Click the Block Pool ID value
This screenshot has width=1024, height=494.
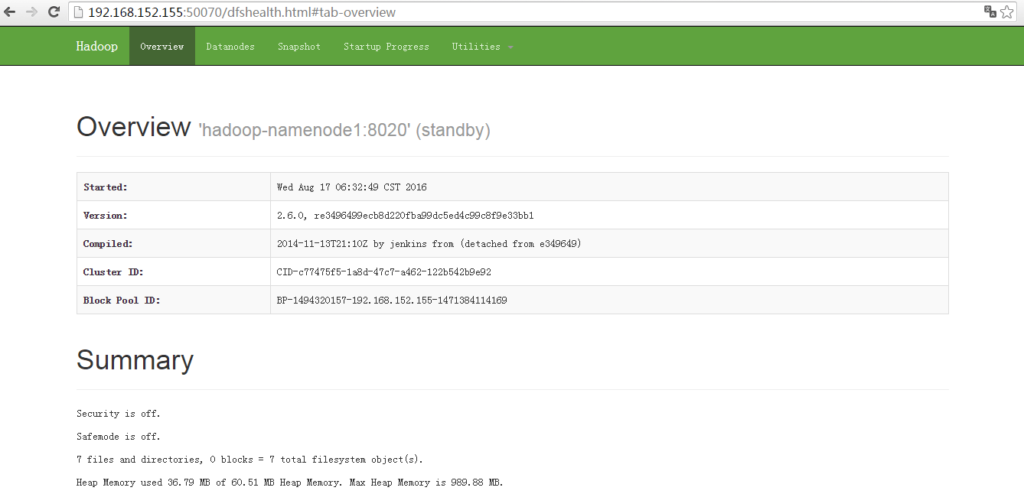[x=392, y=299]
